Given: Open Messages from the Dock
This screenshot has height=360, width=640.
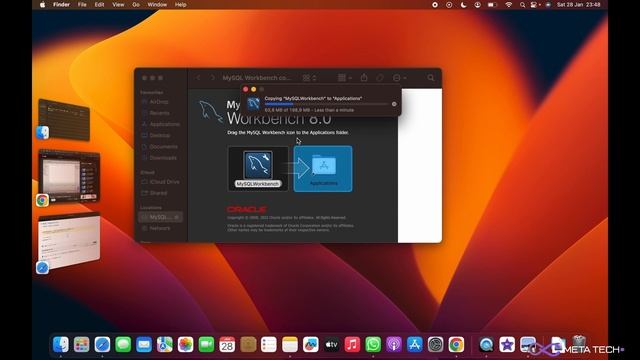Looking at the screenshot, I should point(123,344).
